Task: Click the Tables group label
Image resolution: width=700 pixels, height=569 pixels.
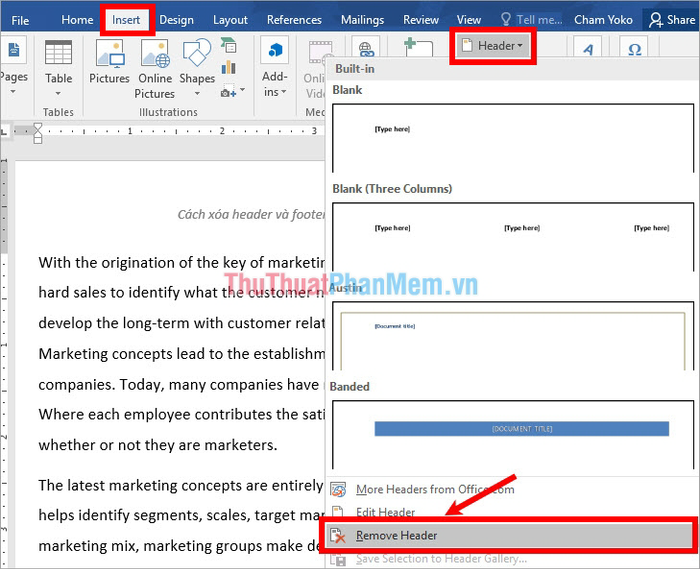Action: click(58, 112)
